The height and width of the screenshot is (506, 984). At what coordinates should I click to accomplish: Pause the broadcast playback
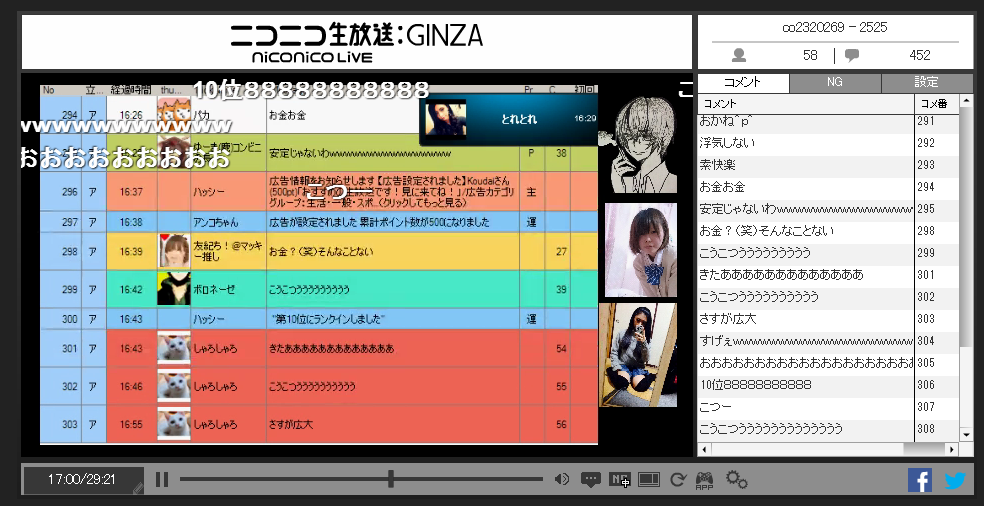click(162, 480)
